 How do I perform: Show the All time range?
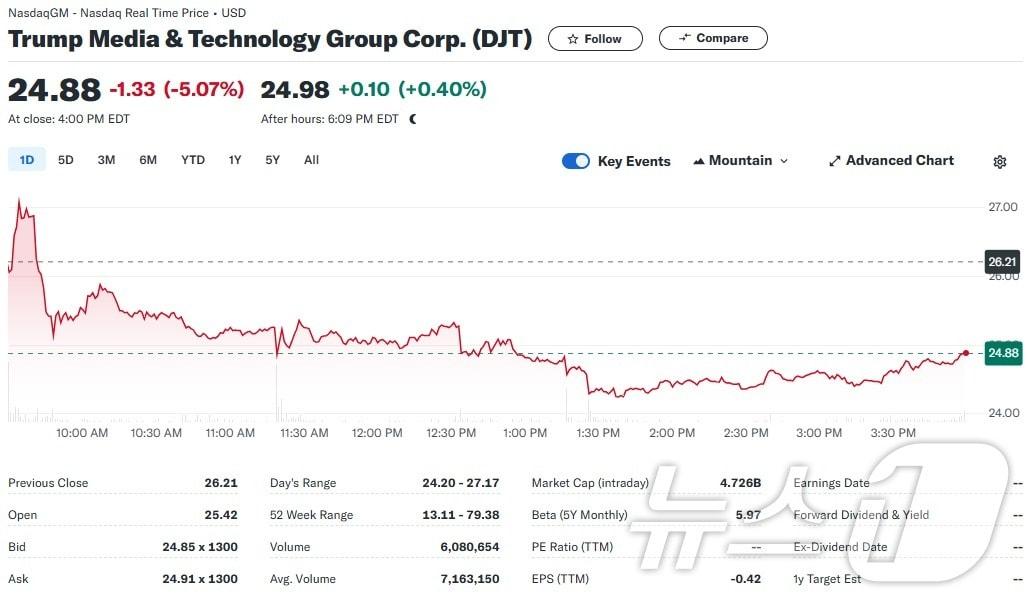tap(311, 160)
